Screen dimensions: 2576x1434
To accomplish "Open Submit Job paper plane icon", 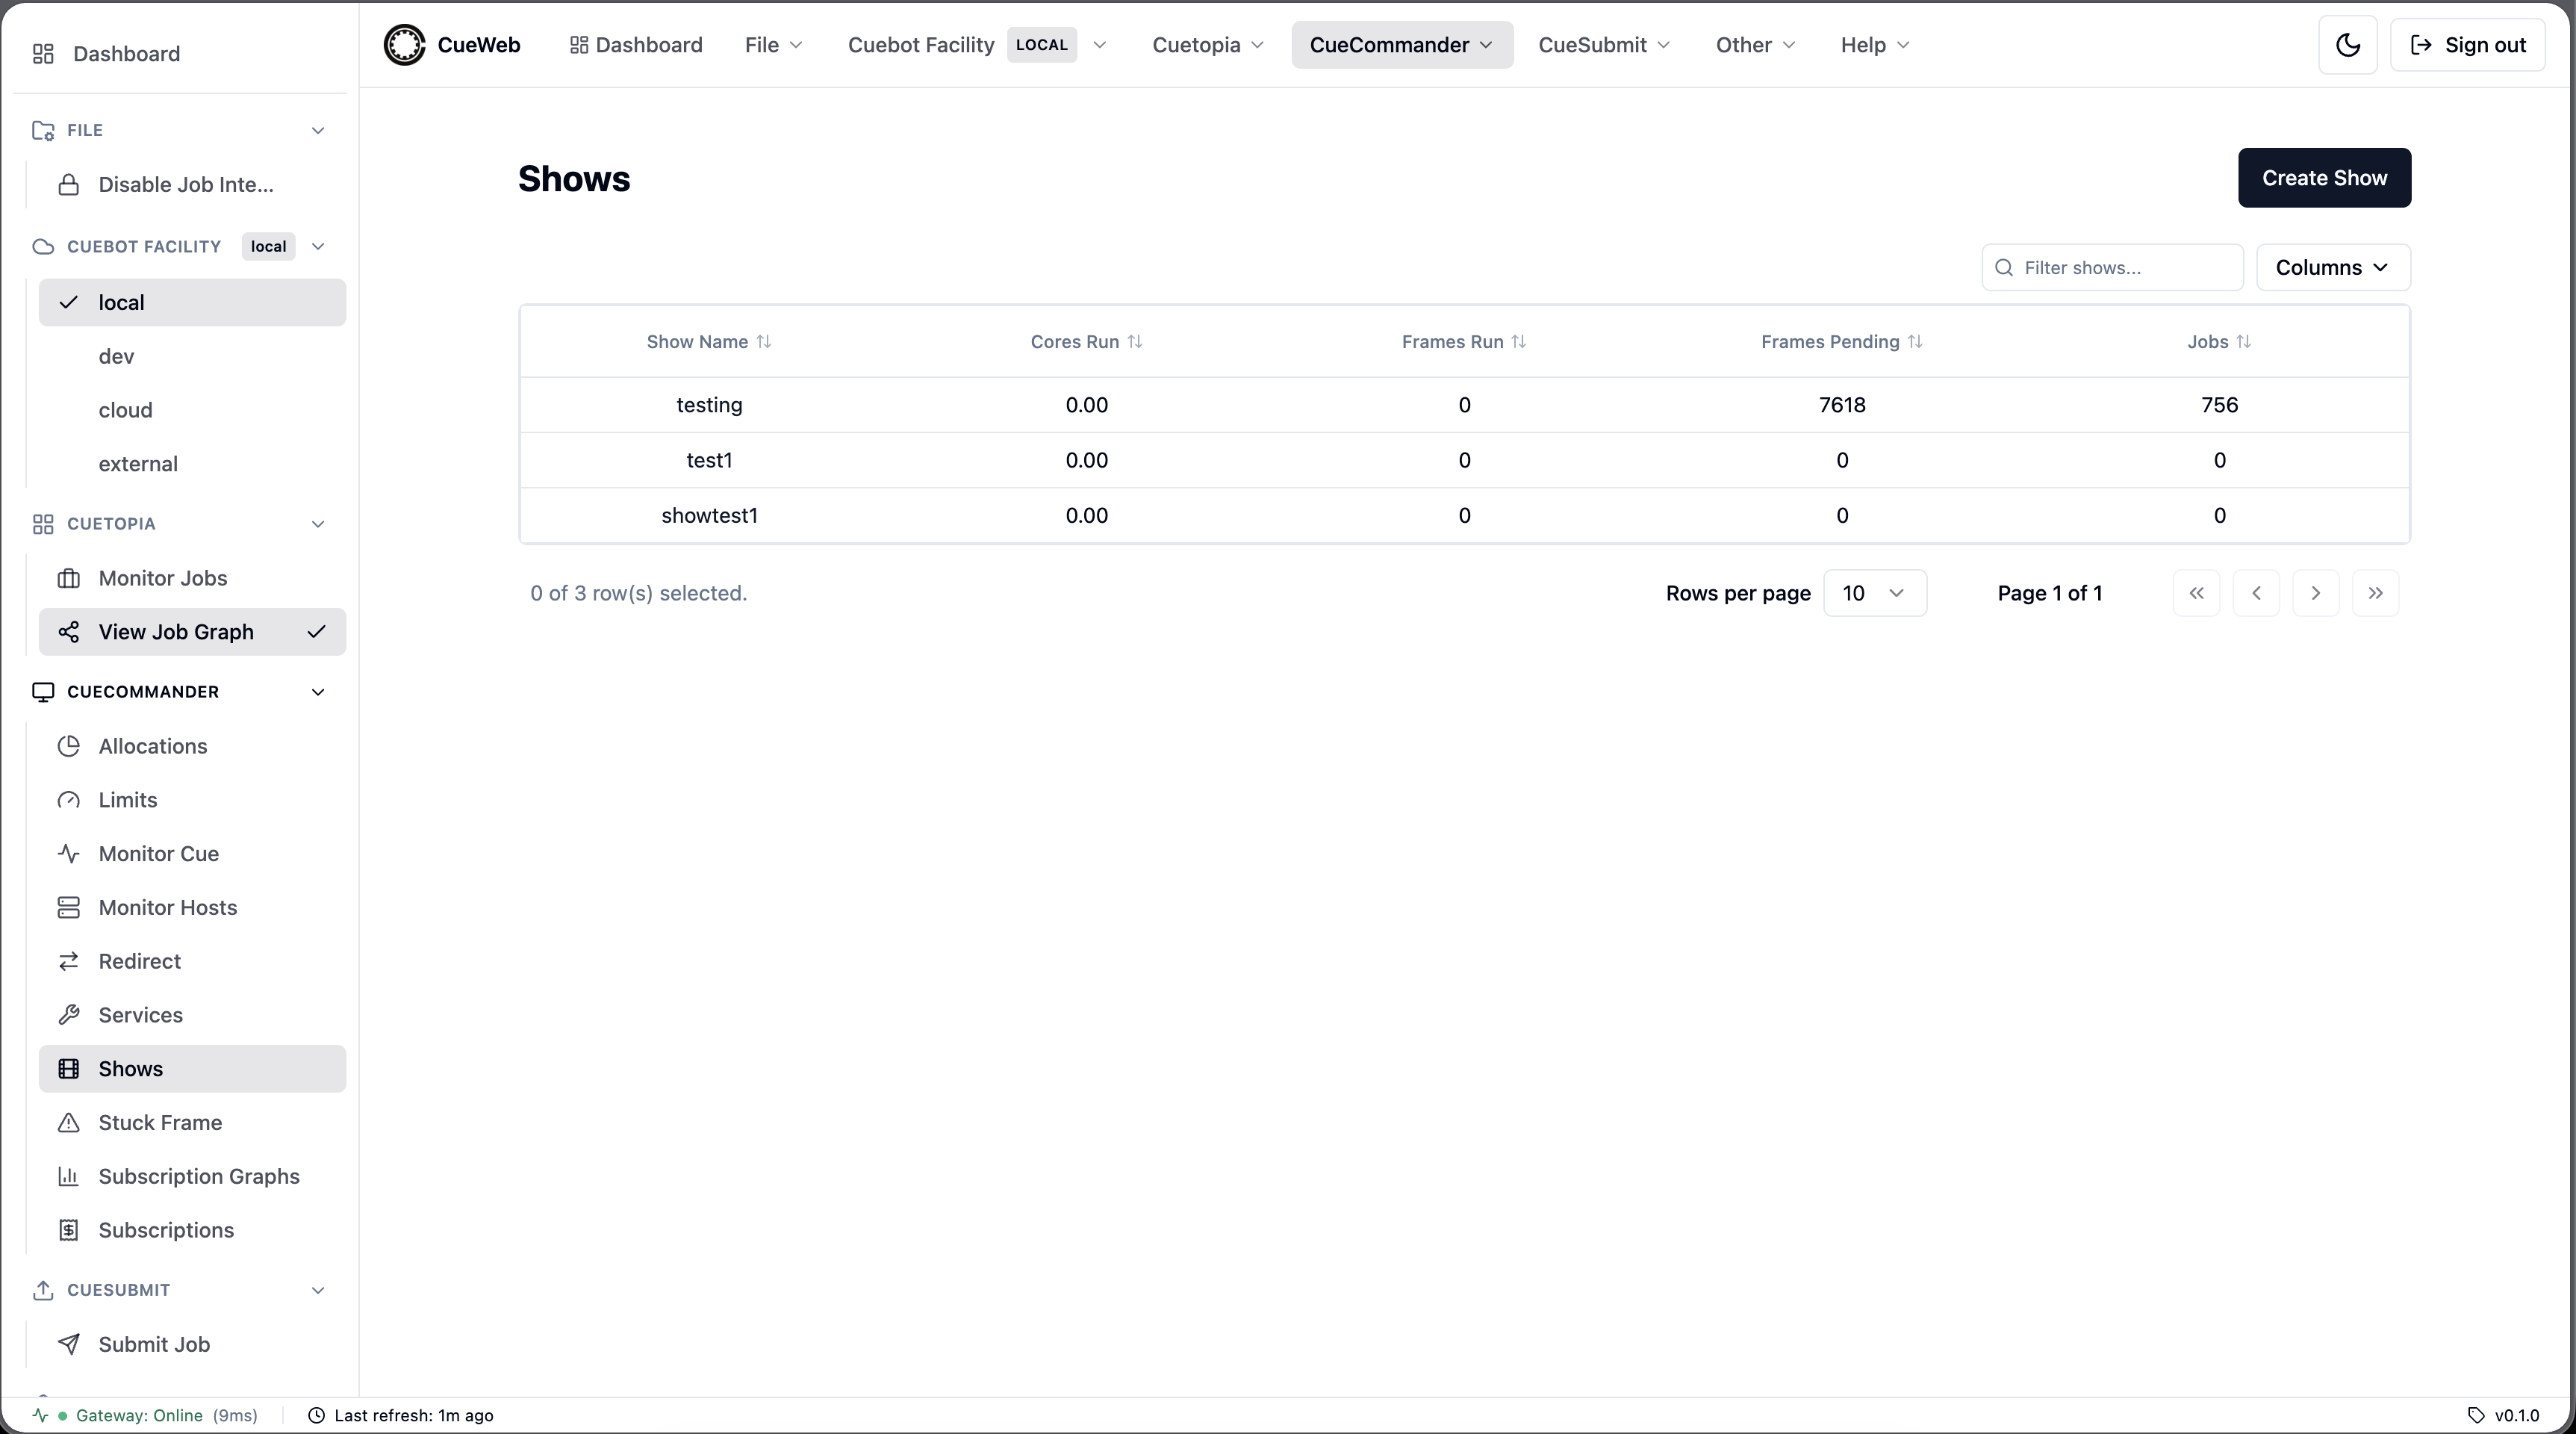I will point(68,1345).
